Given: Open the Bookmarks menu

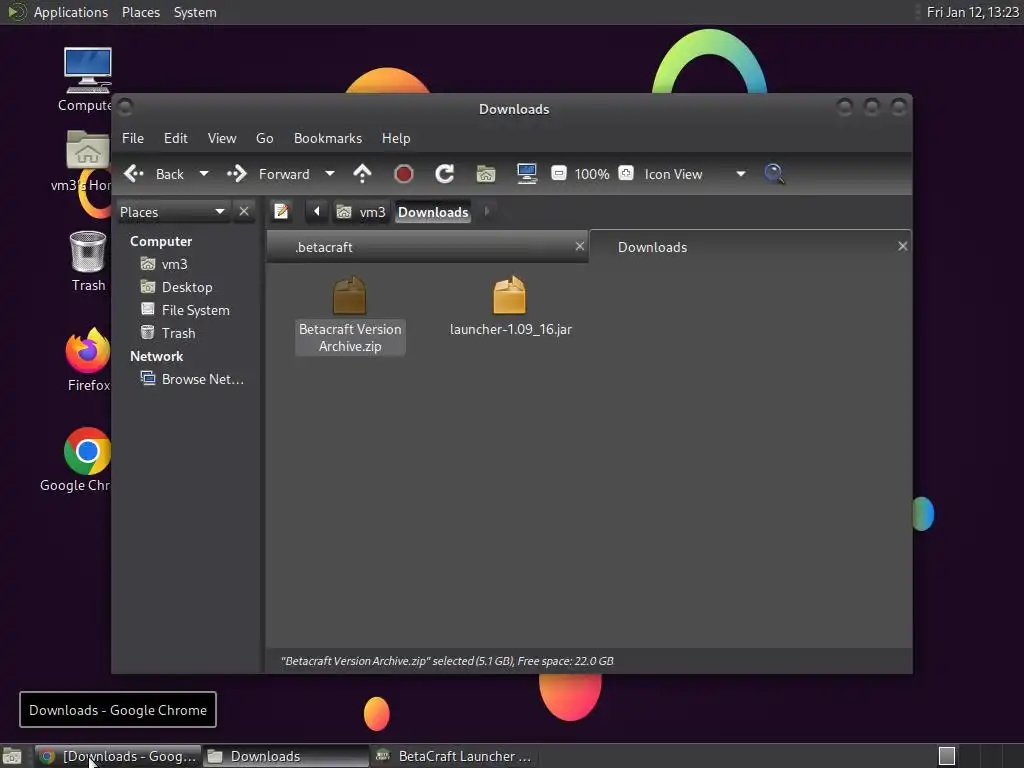Looking at the screenshot, I should tap(328, 138).
